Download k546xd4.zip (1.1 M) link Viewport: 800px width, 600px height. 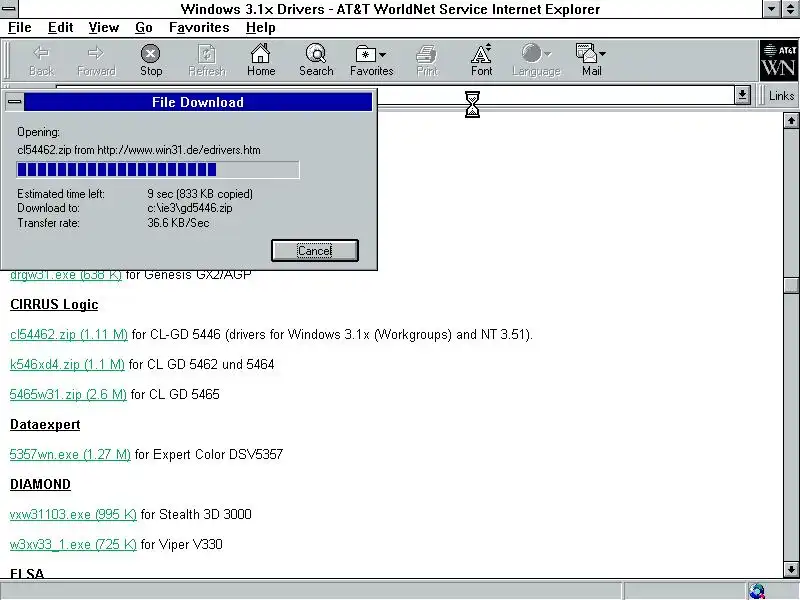click(x=67, y=365)
